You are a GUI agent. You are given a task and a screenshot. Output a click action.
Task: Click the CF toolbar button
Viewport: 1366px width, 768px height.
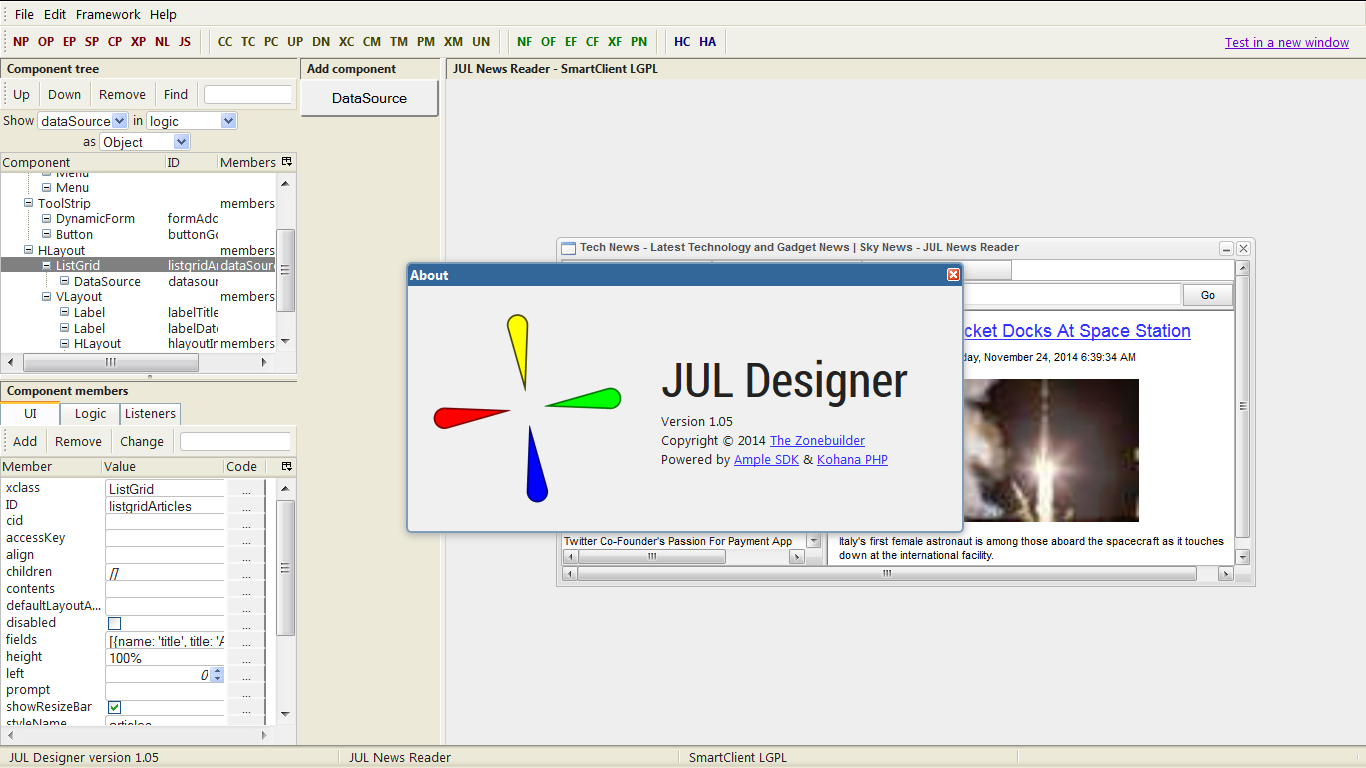click(x=593, y=41)
